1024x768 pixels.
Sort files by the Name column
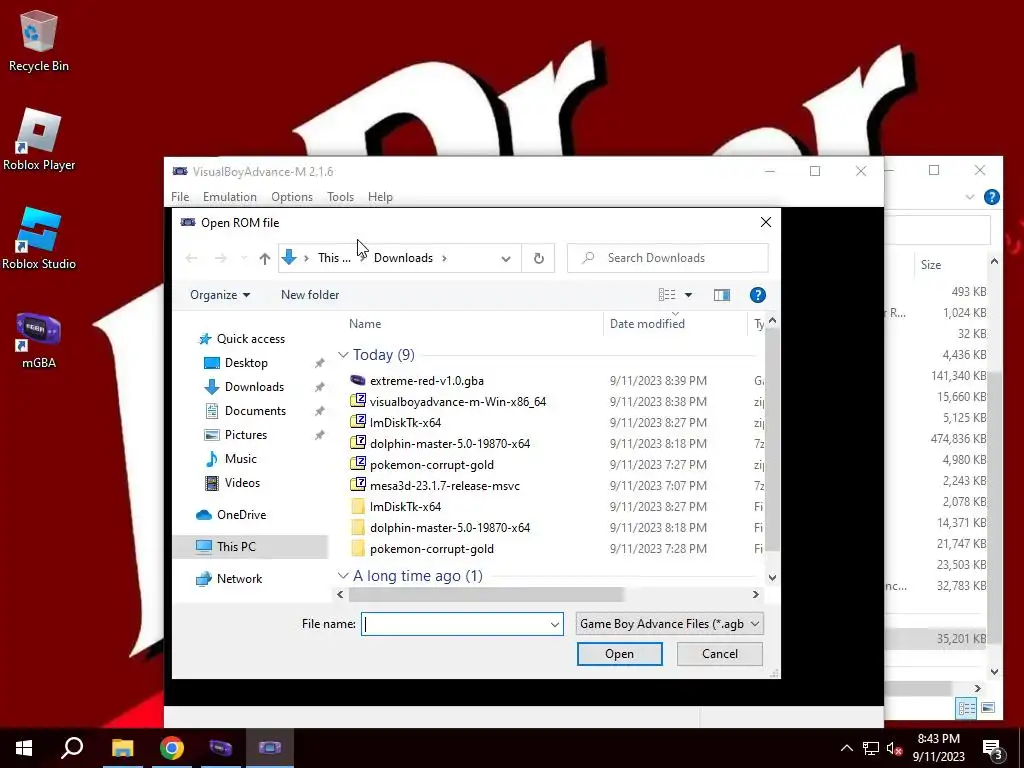(x=365, y=324)
